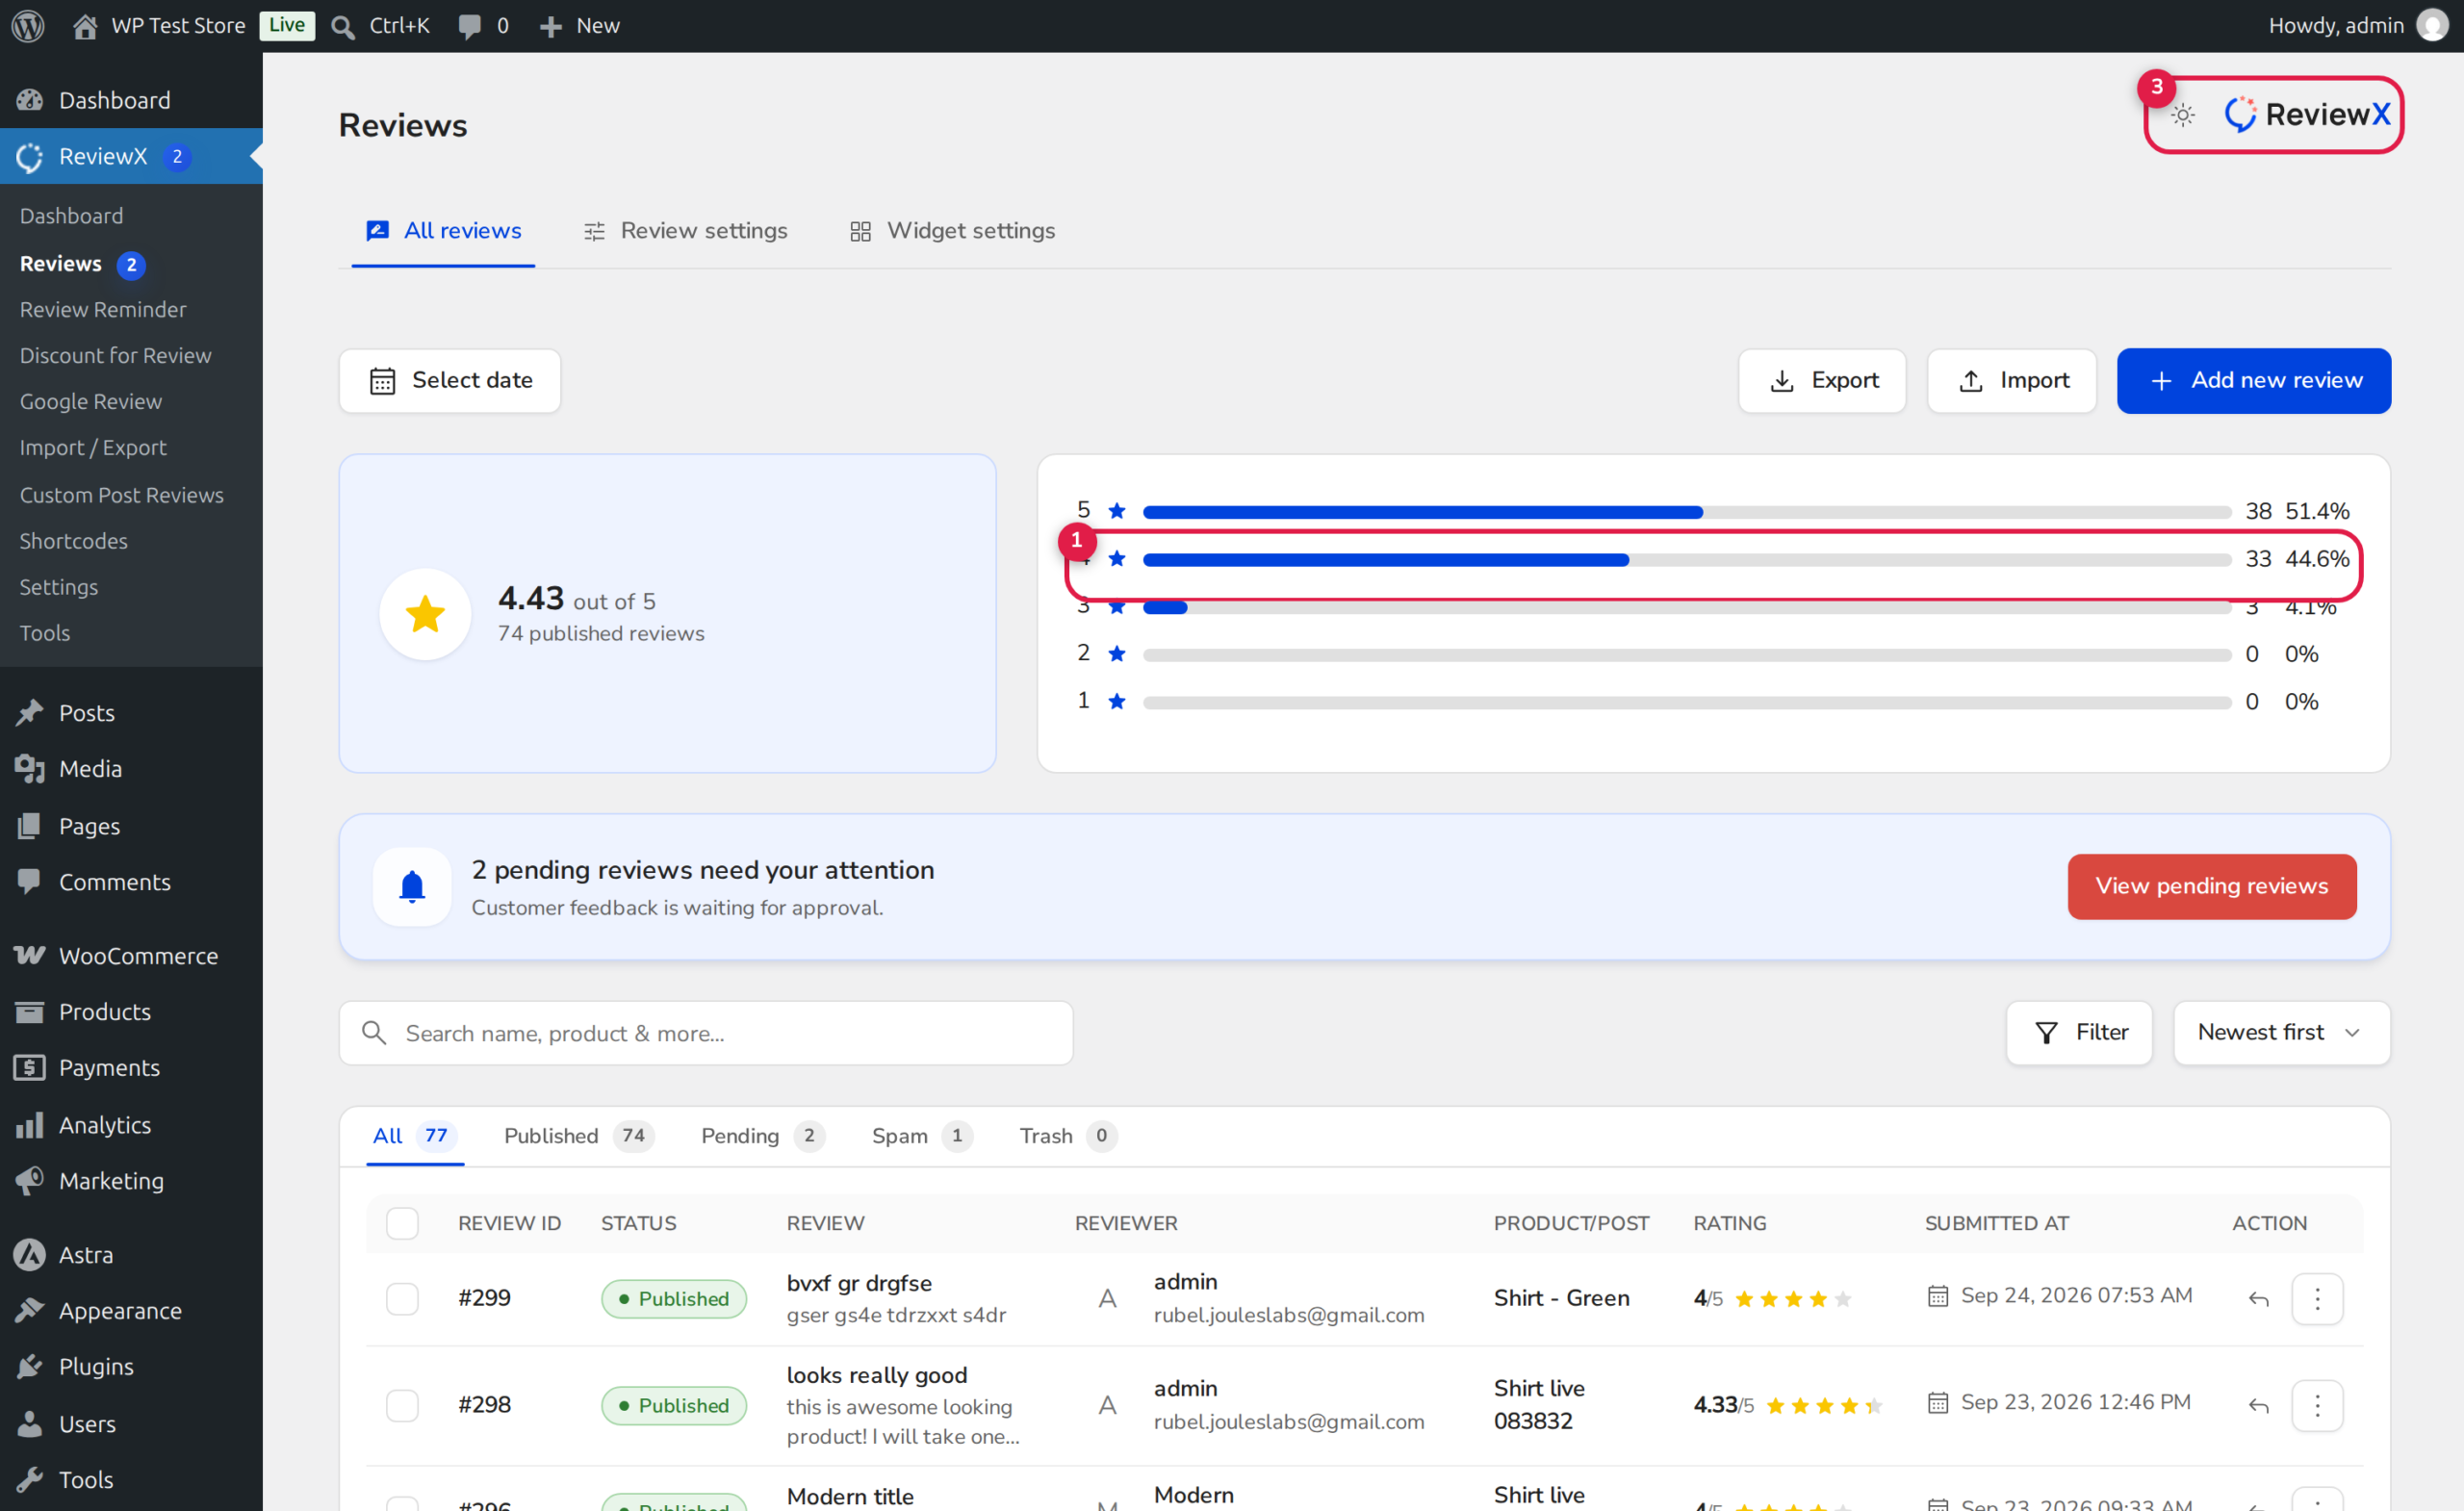The height and width of the screenshot is (1511, 2464).
Task: Click the reply arrow icon for review #298
Action: (x=2258, y=1406)
